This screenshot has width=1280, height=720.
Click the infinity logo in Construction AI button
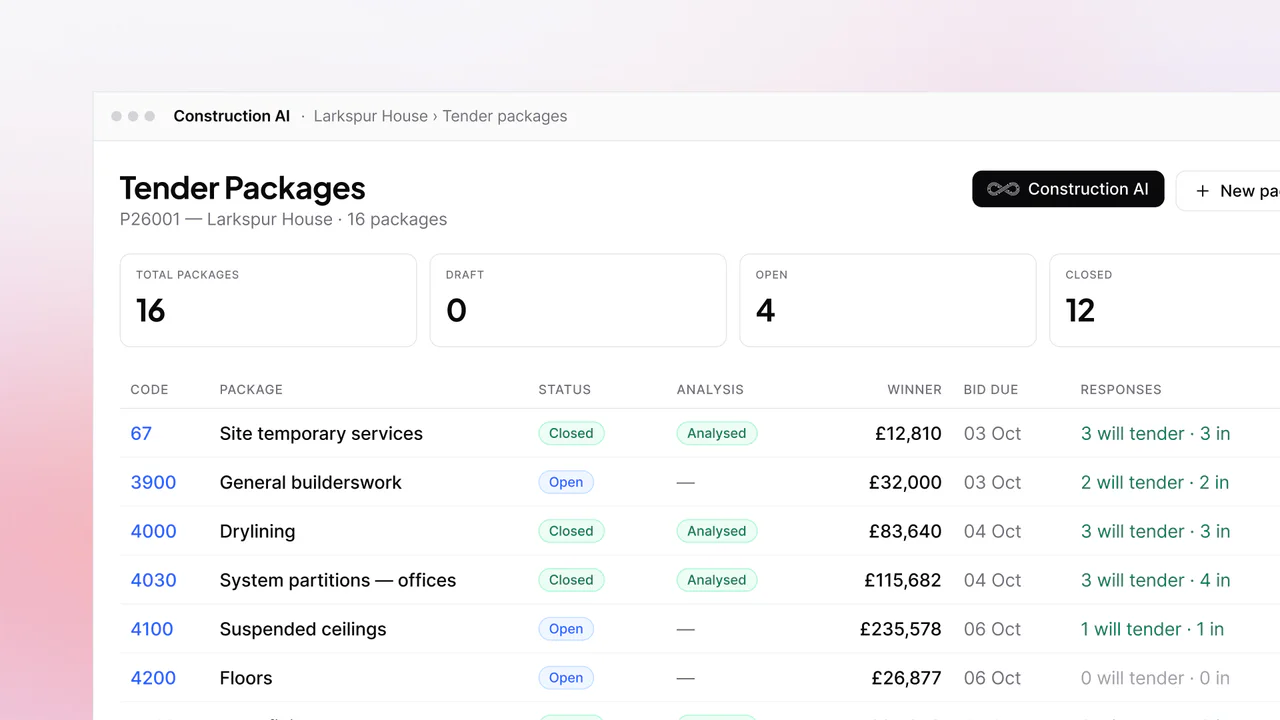coord(1003,189)
